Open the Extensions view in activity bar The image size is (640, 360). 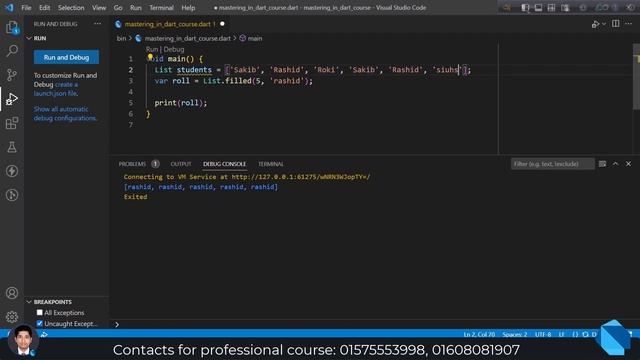point(12,123)
